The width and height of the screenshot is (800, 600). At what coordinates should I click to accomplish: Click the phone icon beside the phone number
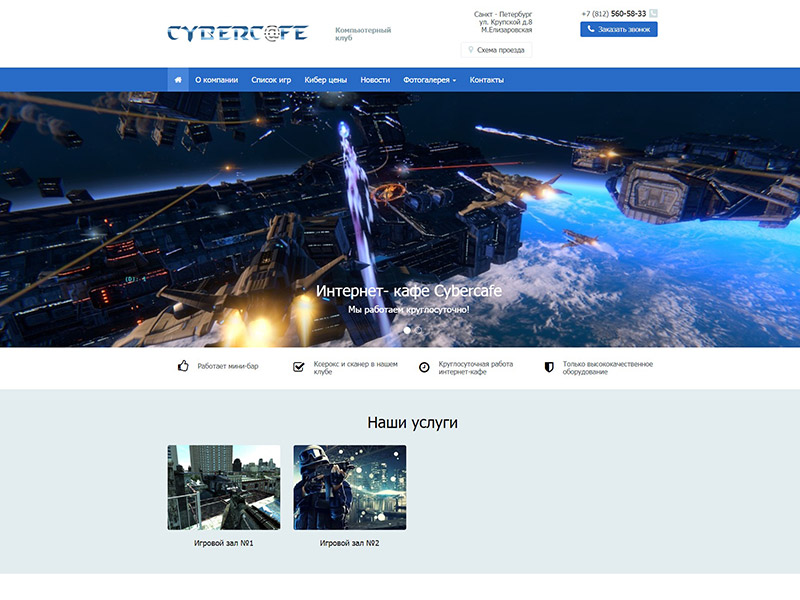click(653, 14)
